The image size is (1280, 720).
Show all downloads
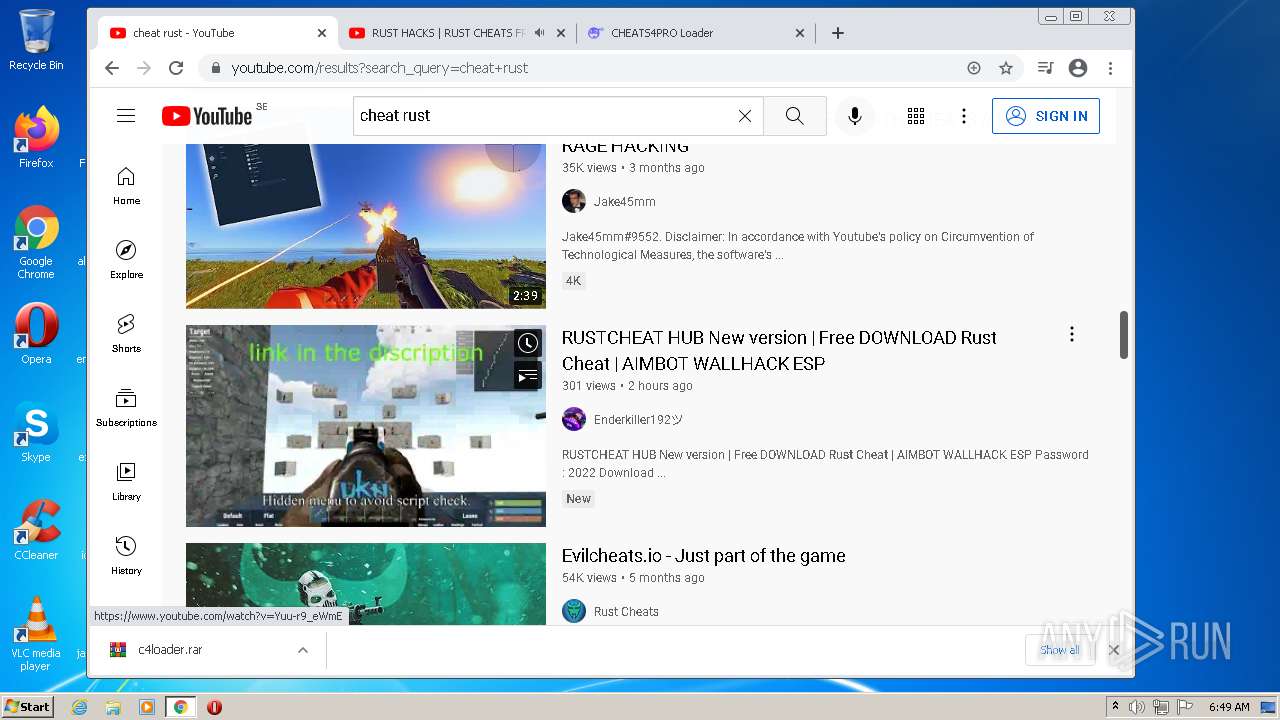1059,650
